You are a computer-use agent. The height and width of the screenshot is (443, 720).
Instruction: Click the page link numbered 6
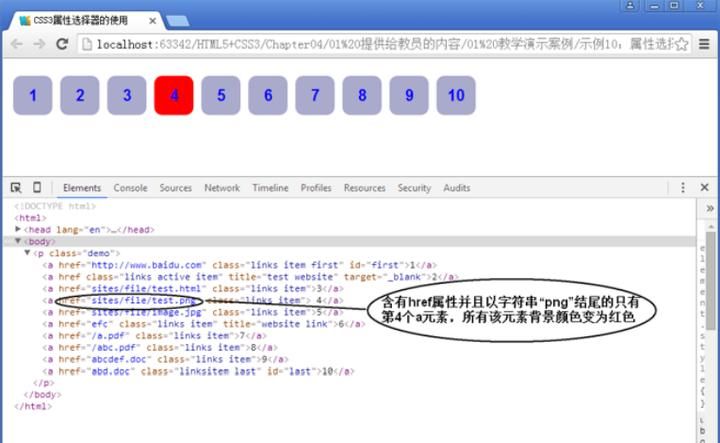click(268, 95)
